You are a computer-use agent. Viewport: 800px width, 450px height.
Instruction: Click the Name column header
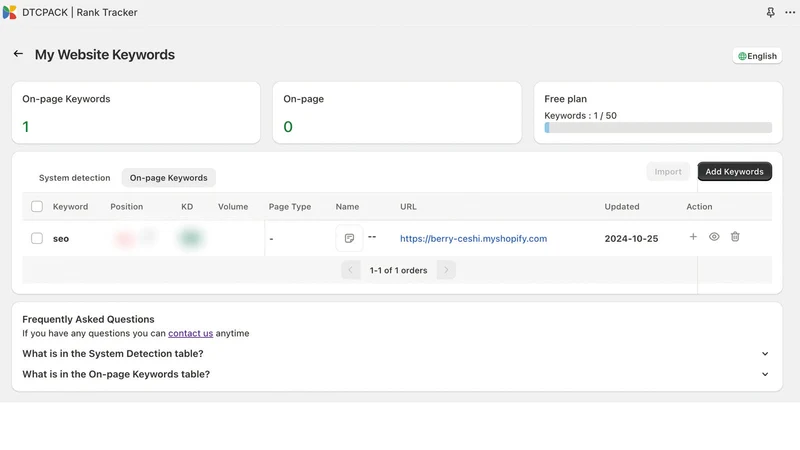click(347, 207)
